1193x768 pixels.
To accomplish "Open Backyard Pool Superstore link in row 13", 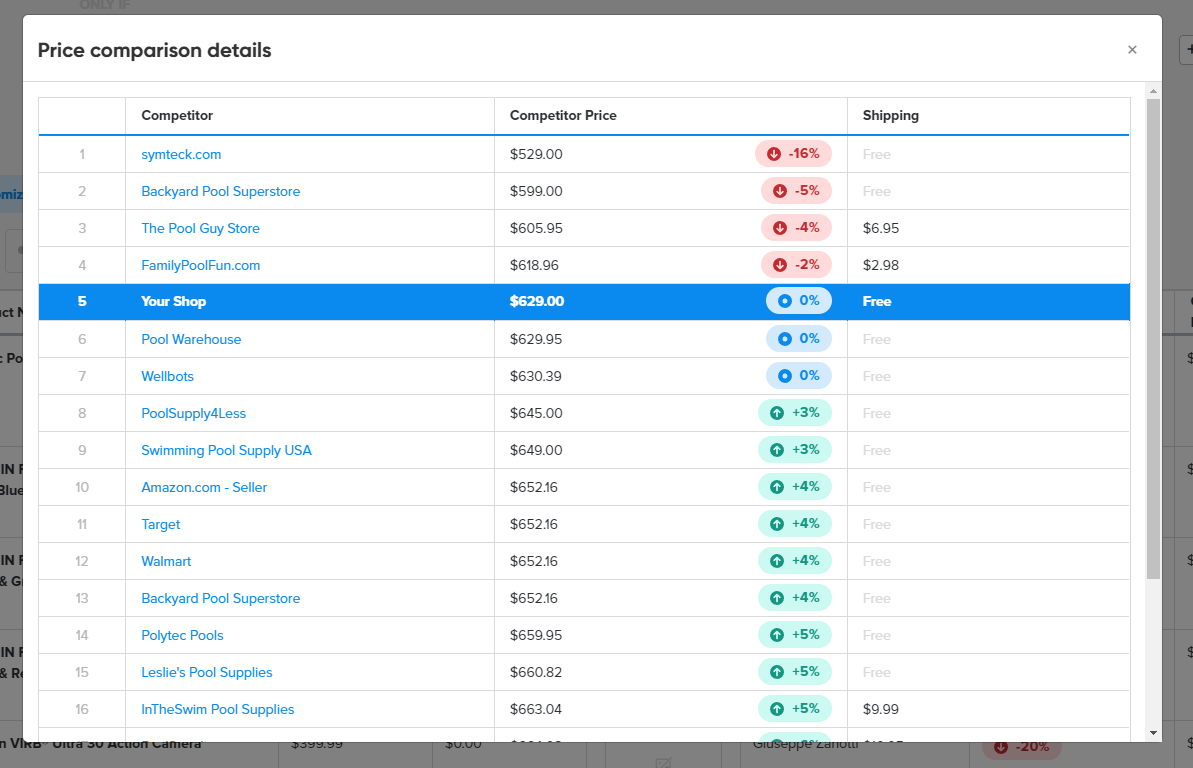I will coord(221,599).
